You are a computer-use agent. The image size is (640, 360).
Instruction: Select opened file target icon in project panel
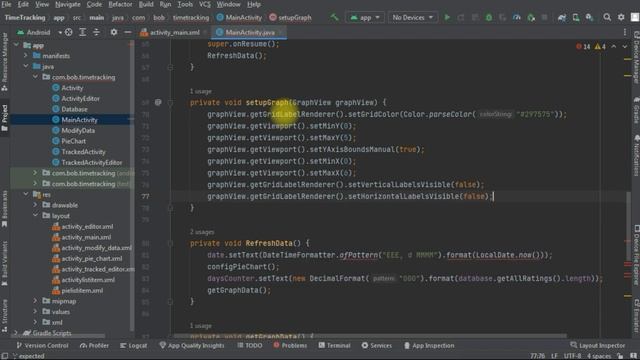[69, 32]
